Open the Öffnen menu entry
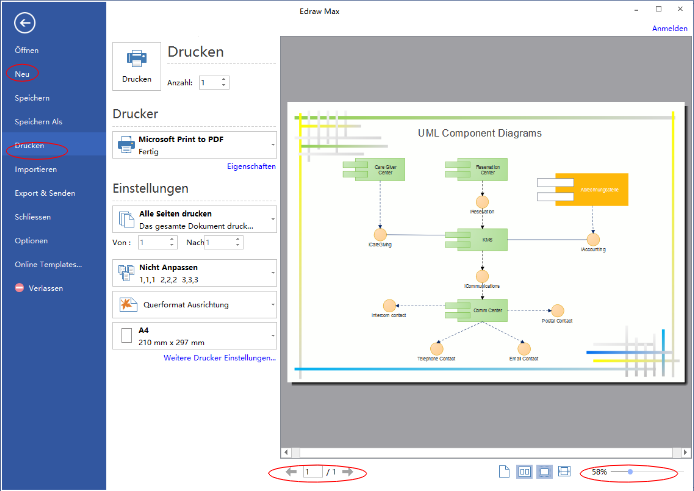 [27, 50]
